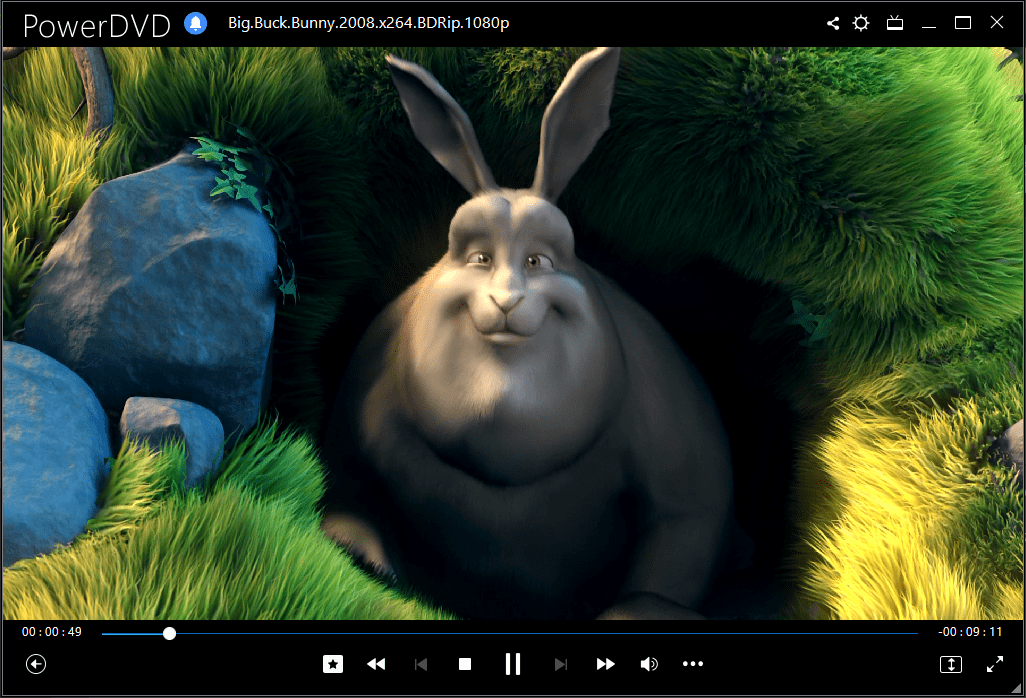Screen dimensions: 1026x698
Task: Maximize the PowerDVD window
Action: pyautogui.click(x=963, y=23)
